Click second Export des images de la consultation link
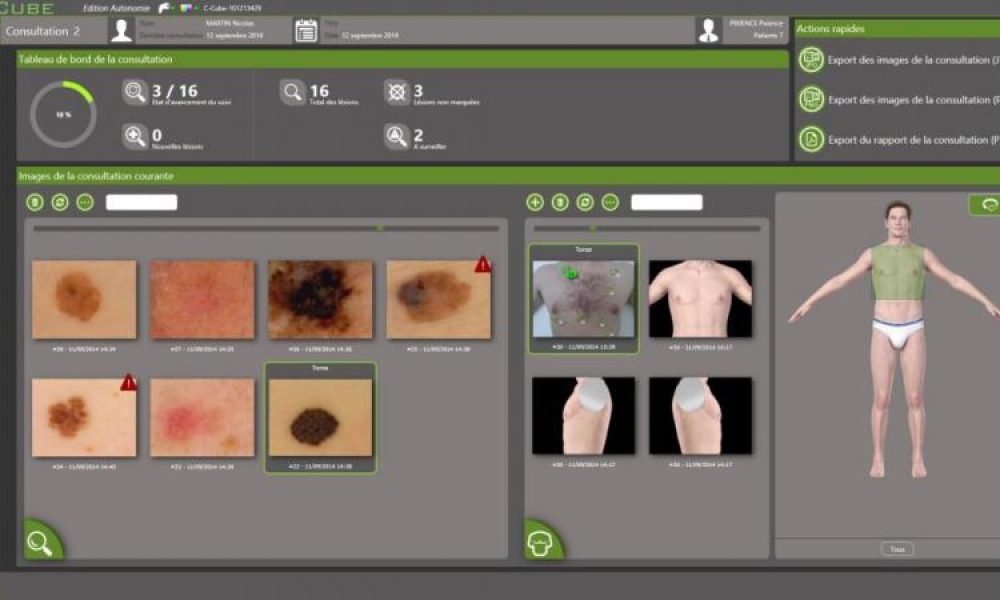Viewport: 1000px width, 600px height. click(x=913, y=100)
